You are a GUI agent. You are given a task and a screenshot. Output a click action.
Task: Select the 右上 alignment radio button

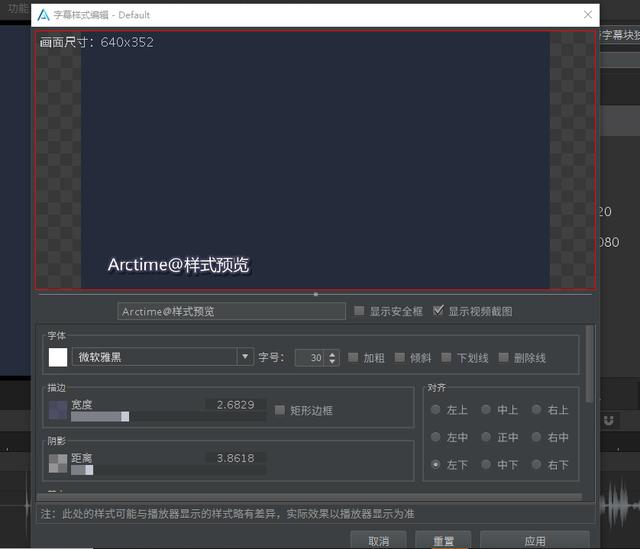(536, 409)
